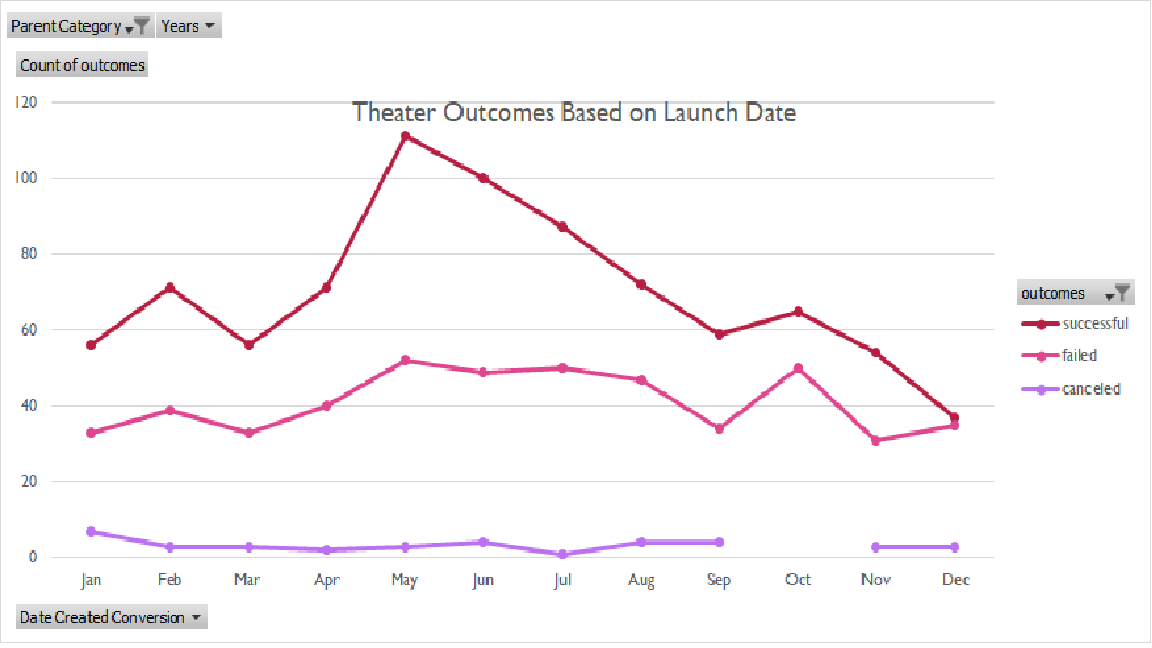The height and width of the screenshot is (648, 1152).
Task: Click the canceled legend line marker
Action: (x=1040, y=388)
